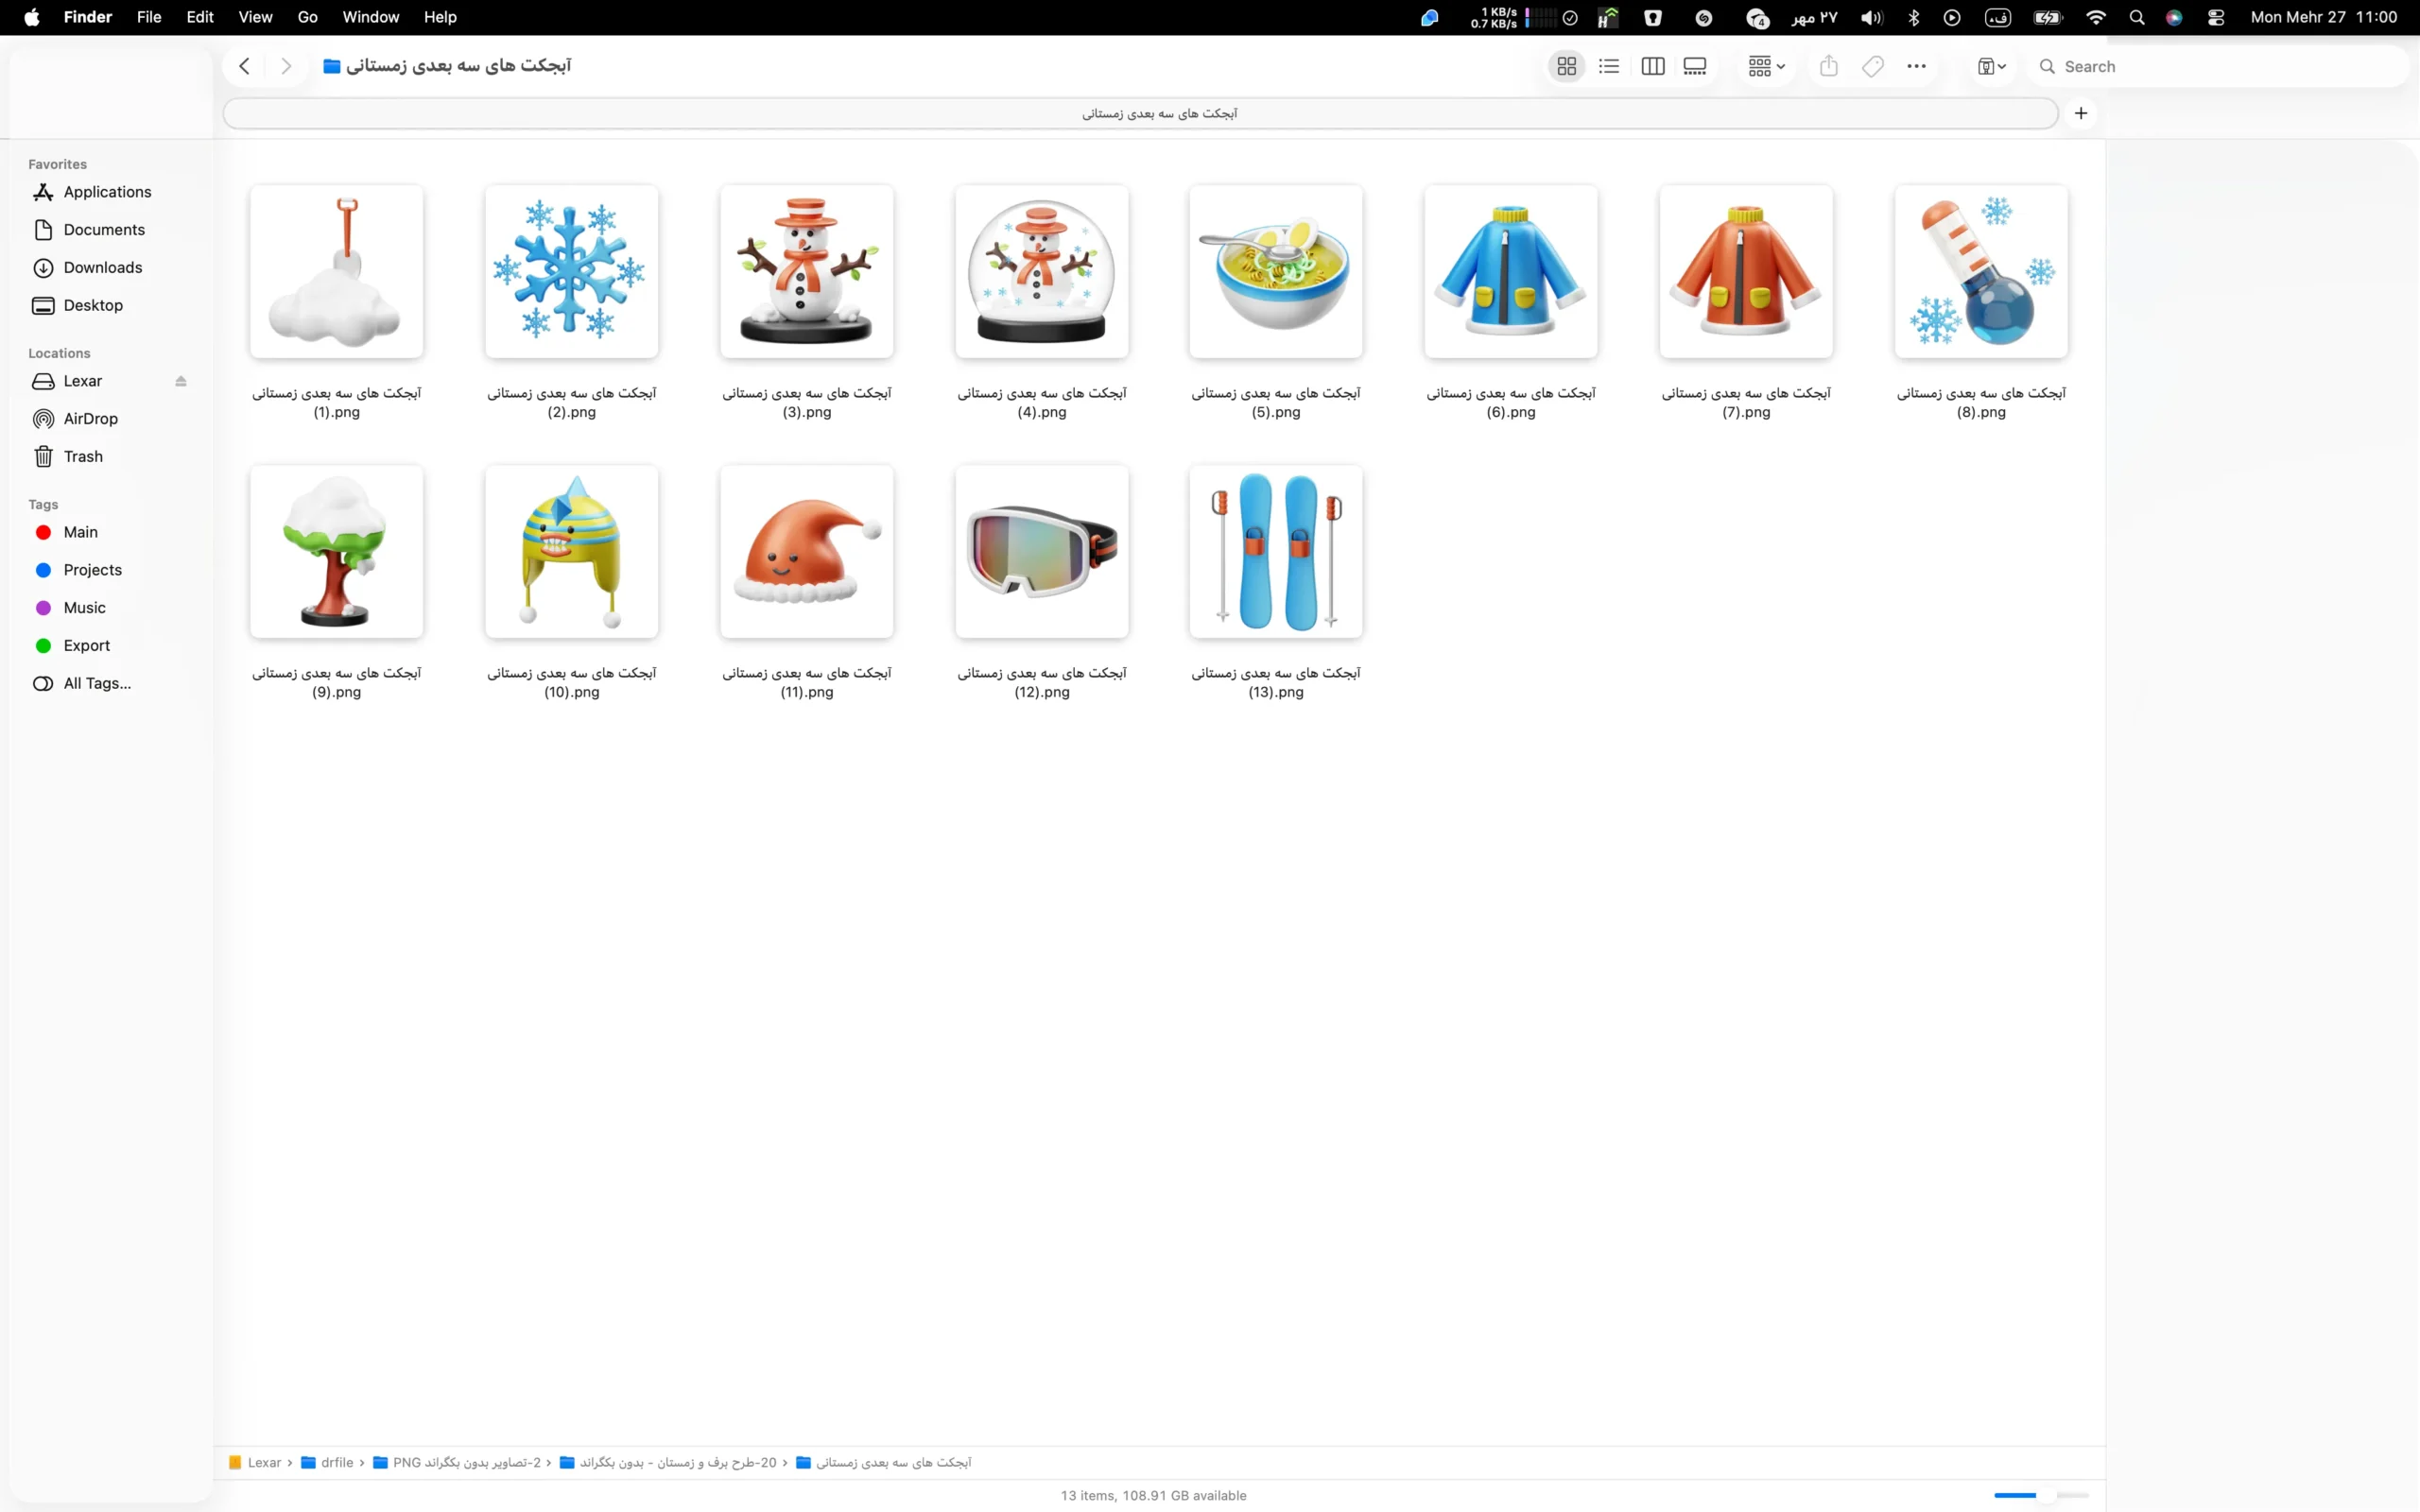Click the Share toolbar icon
Viewport: 2420px width, 1512px height.
click(x=1828, y=66)
